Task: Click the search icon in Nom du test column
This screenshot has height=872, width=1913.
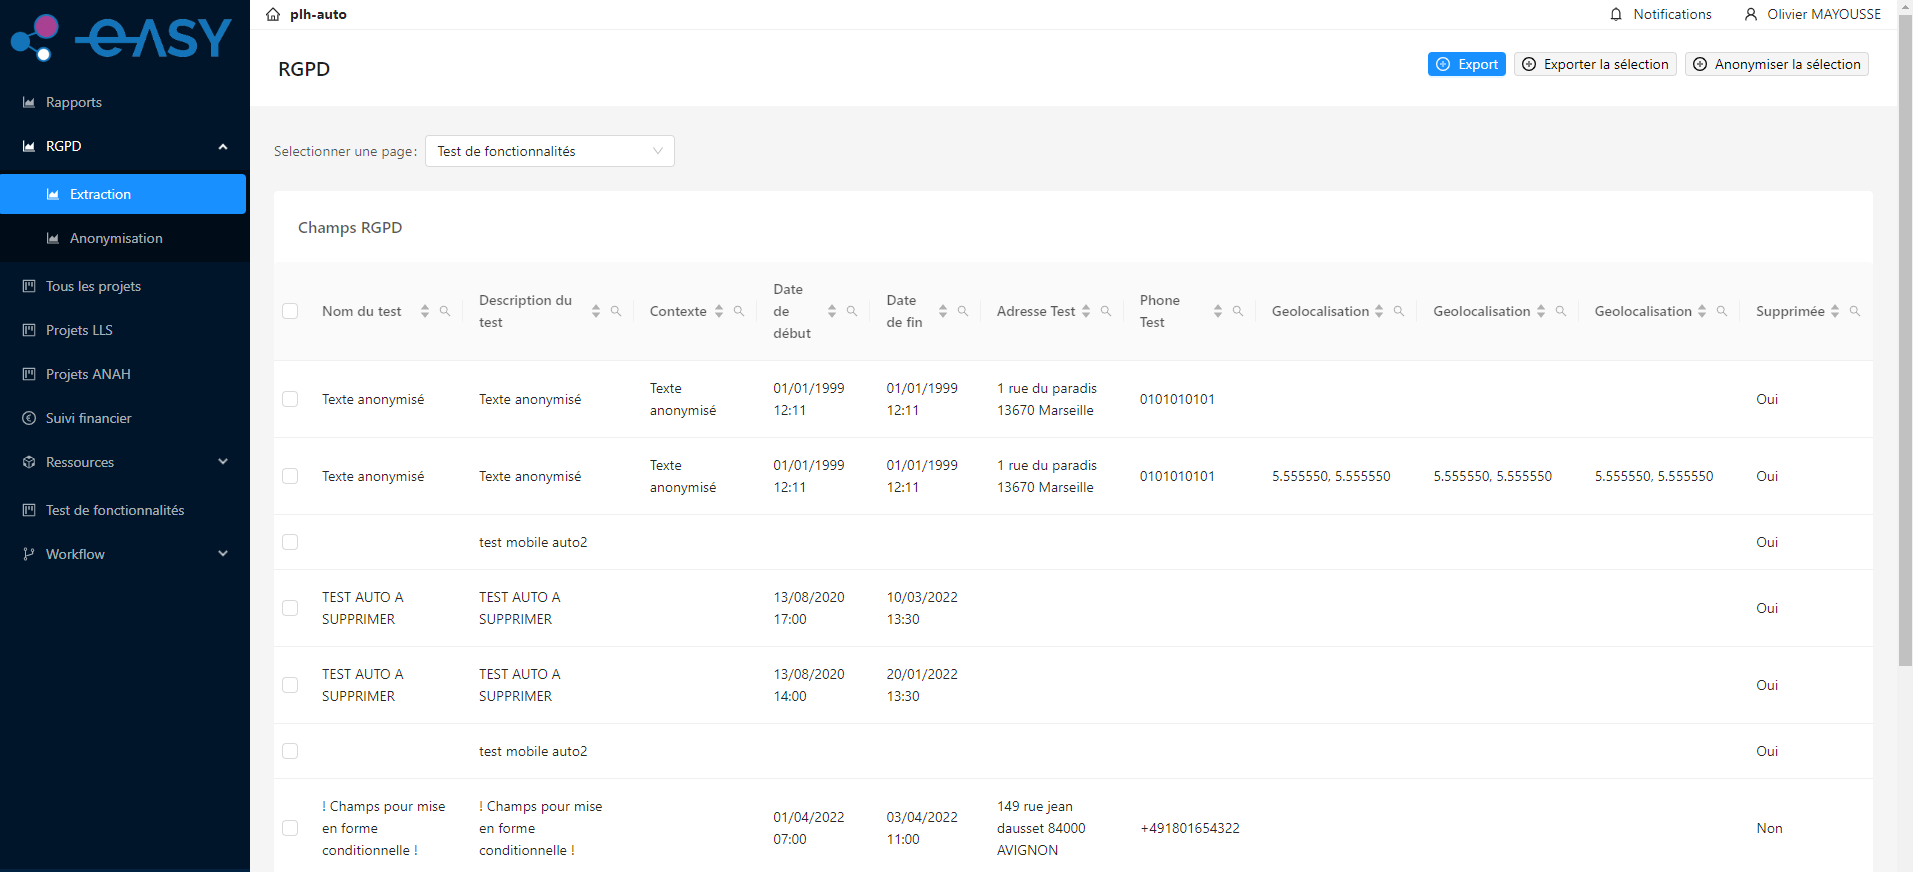Action: pos(445,312)
